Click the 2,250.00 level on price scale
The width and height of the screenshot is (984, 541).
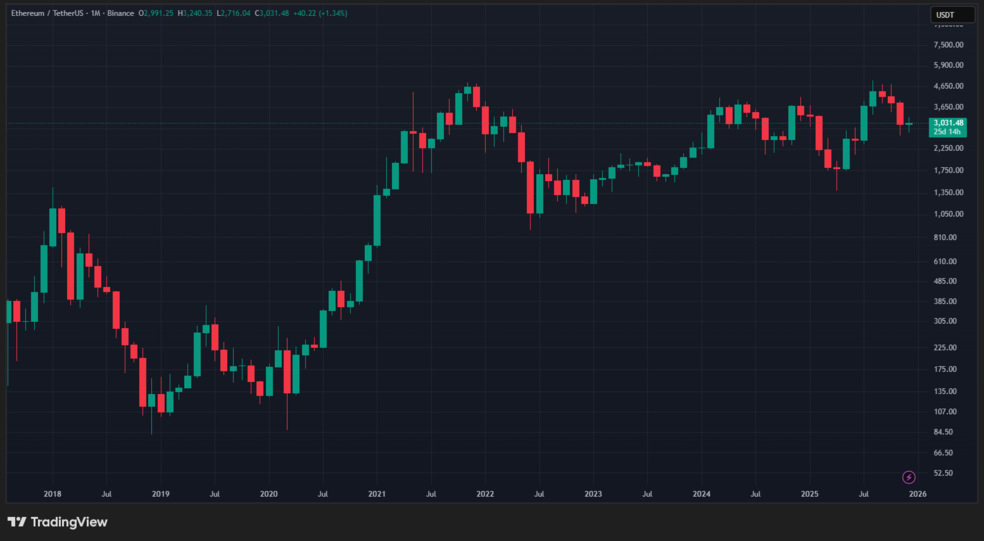click(x=948, y=148)
